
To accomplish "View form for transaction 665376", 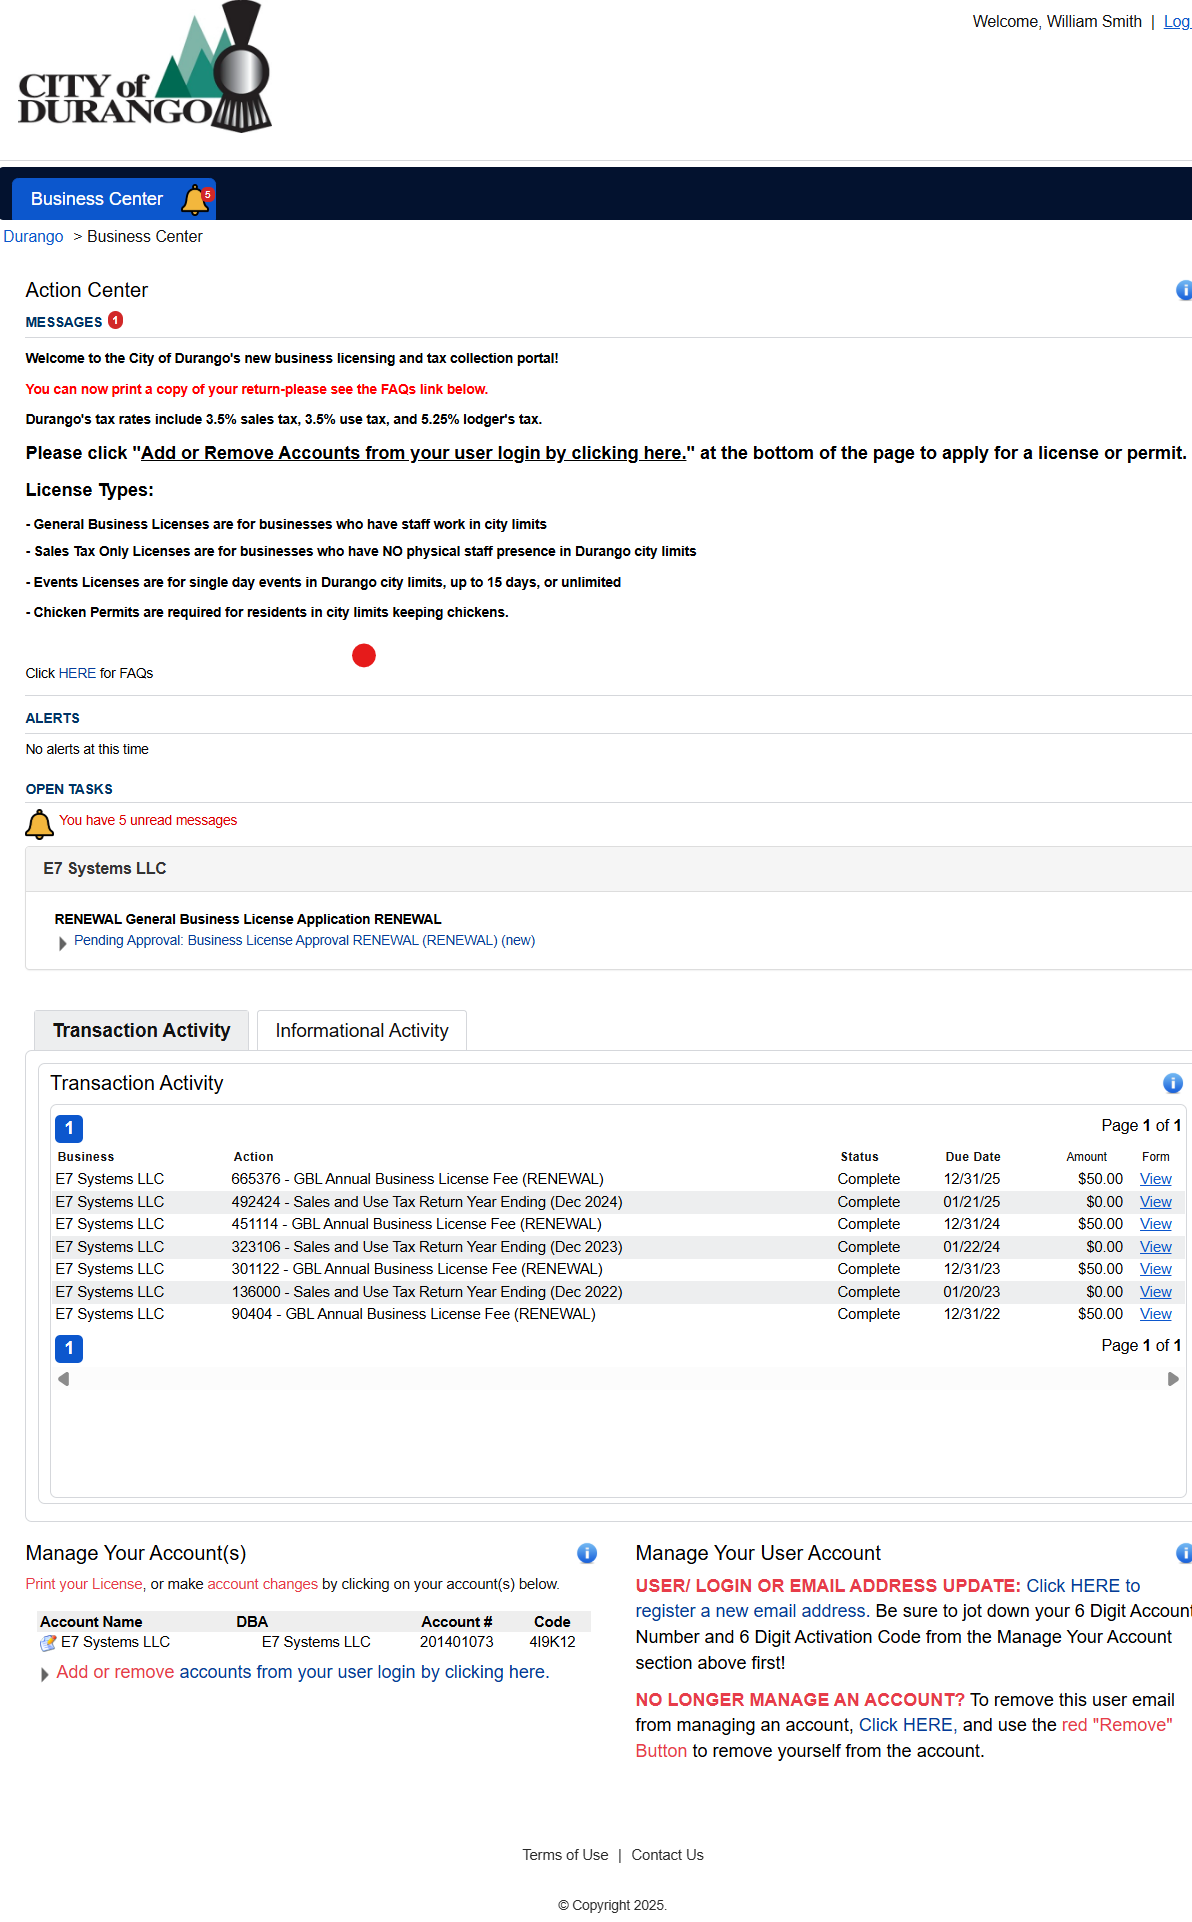I will tap(1155, 1179).
